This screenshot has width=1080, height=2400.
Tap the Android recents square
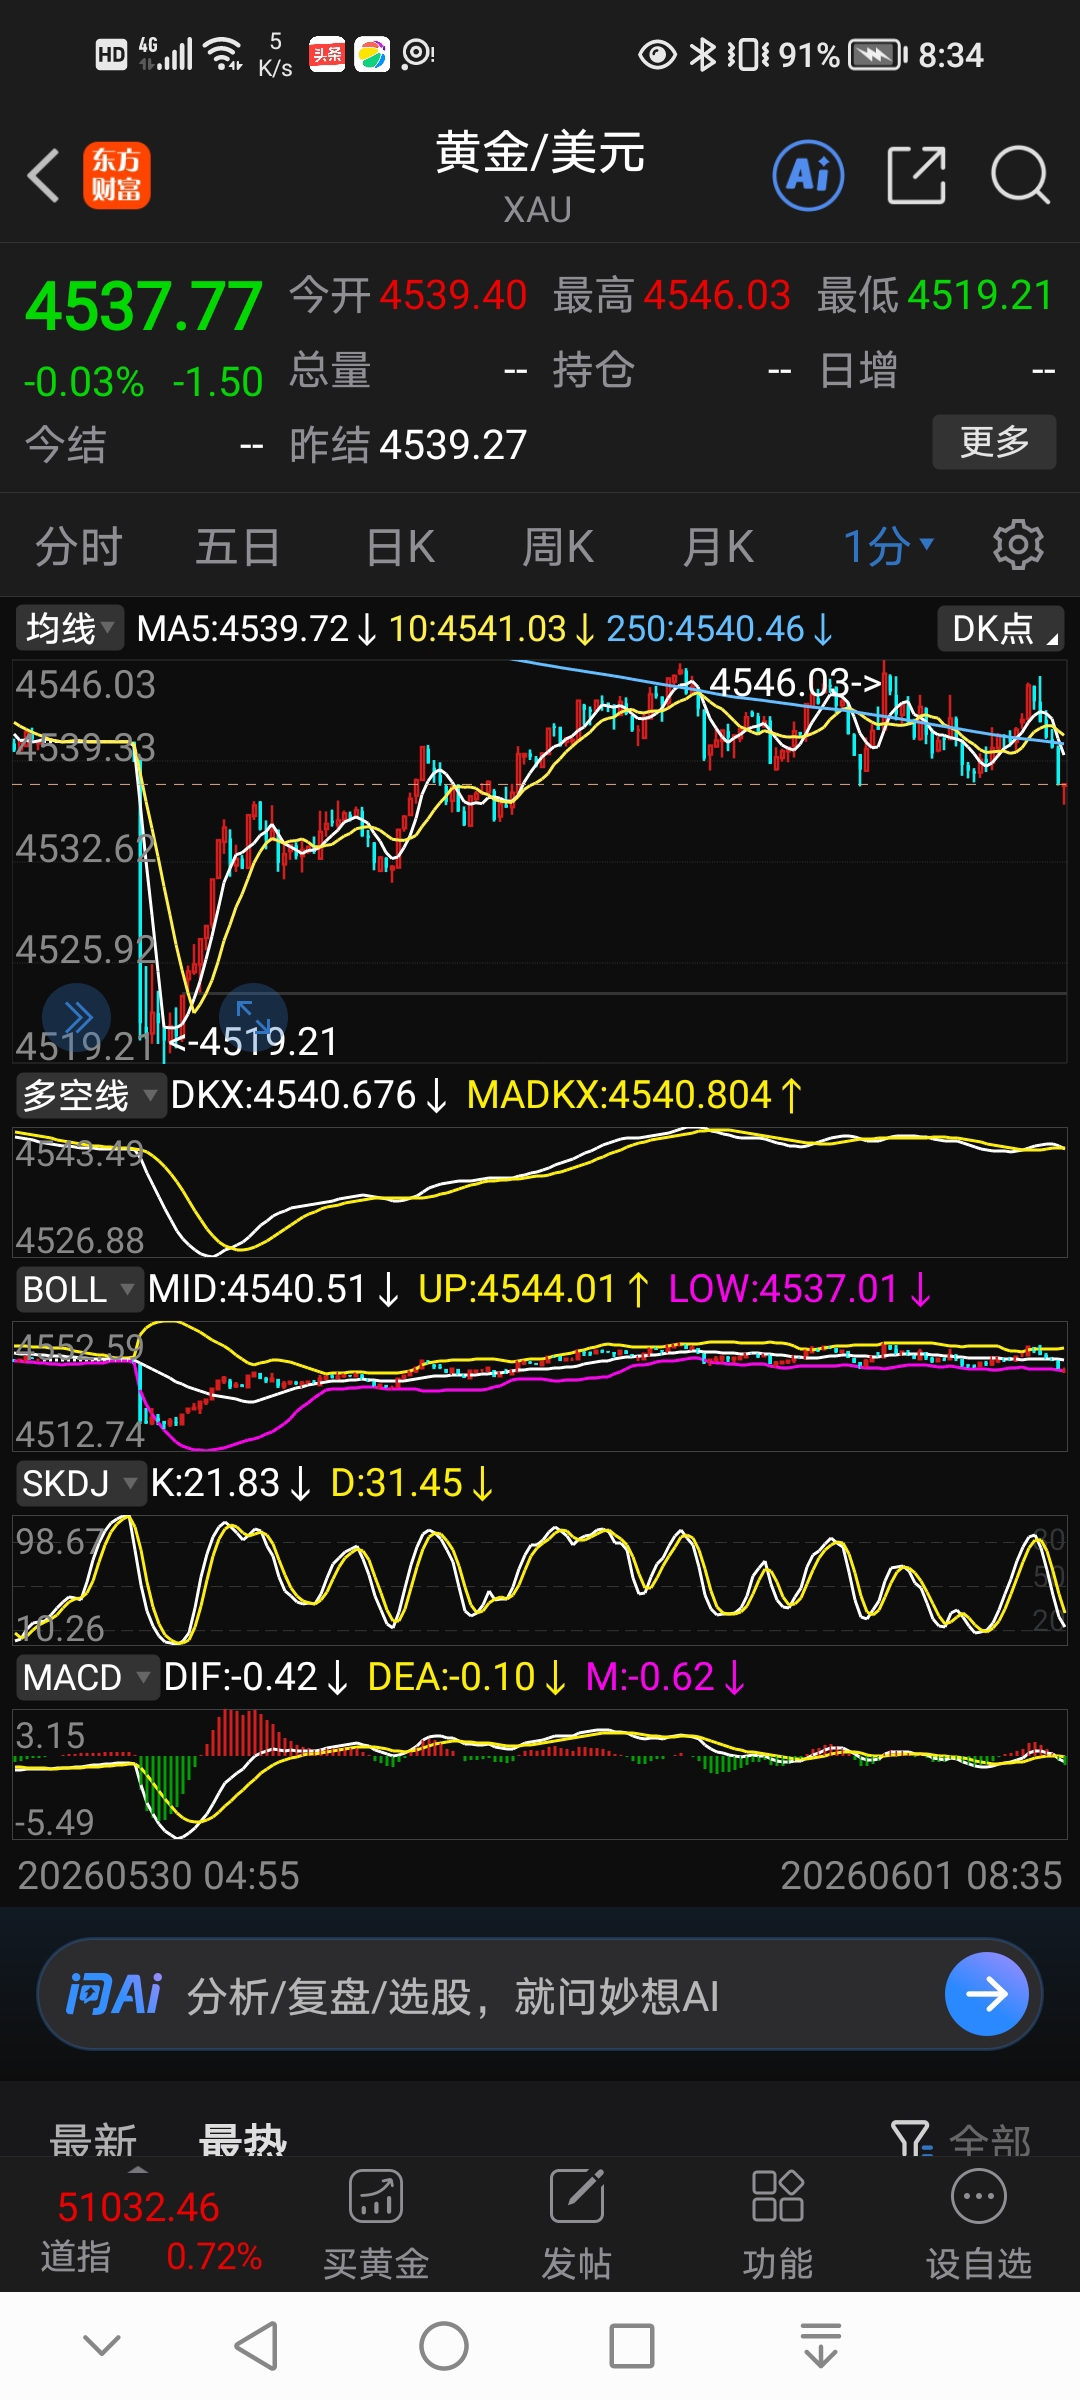(632, 2345)
